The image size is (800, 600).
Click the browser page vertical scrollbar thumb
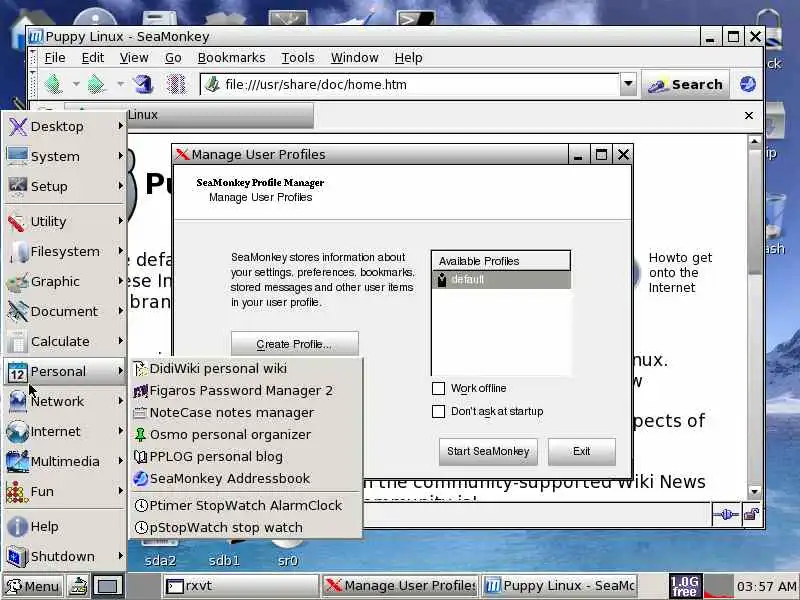point(755,213)
